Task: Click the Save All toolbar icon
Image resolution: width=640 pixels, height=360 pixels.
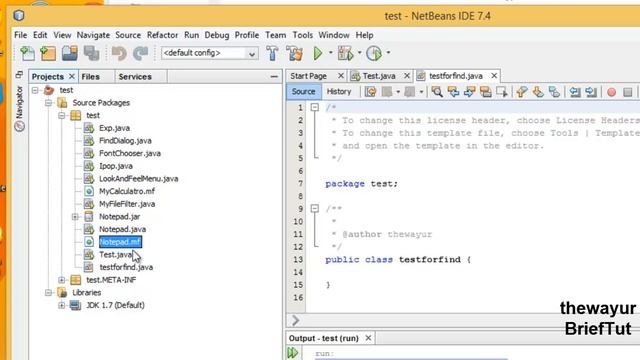Action: click(91, 53)
